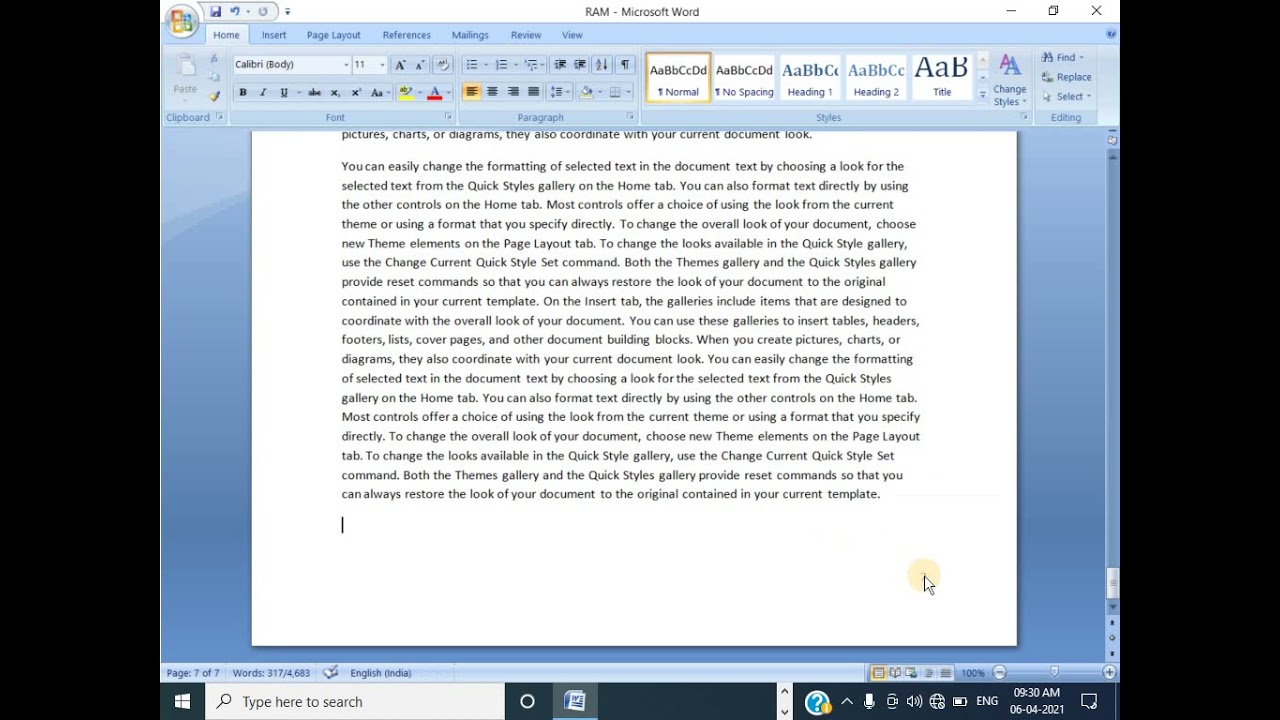The height and width of the screenshot is (720, 1280).
Task: Open the Change Styles menu
Action: pos(1010,80)
